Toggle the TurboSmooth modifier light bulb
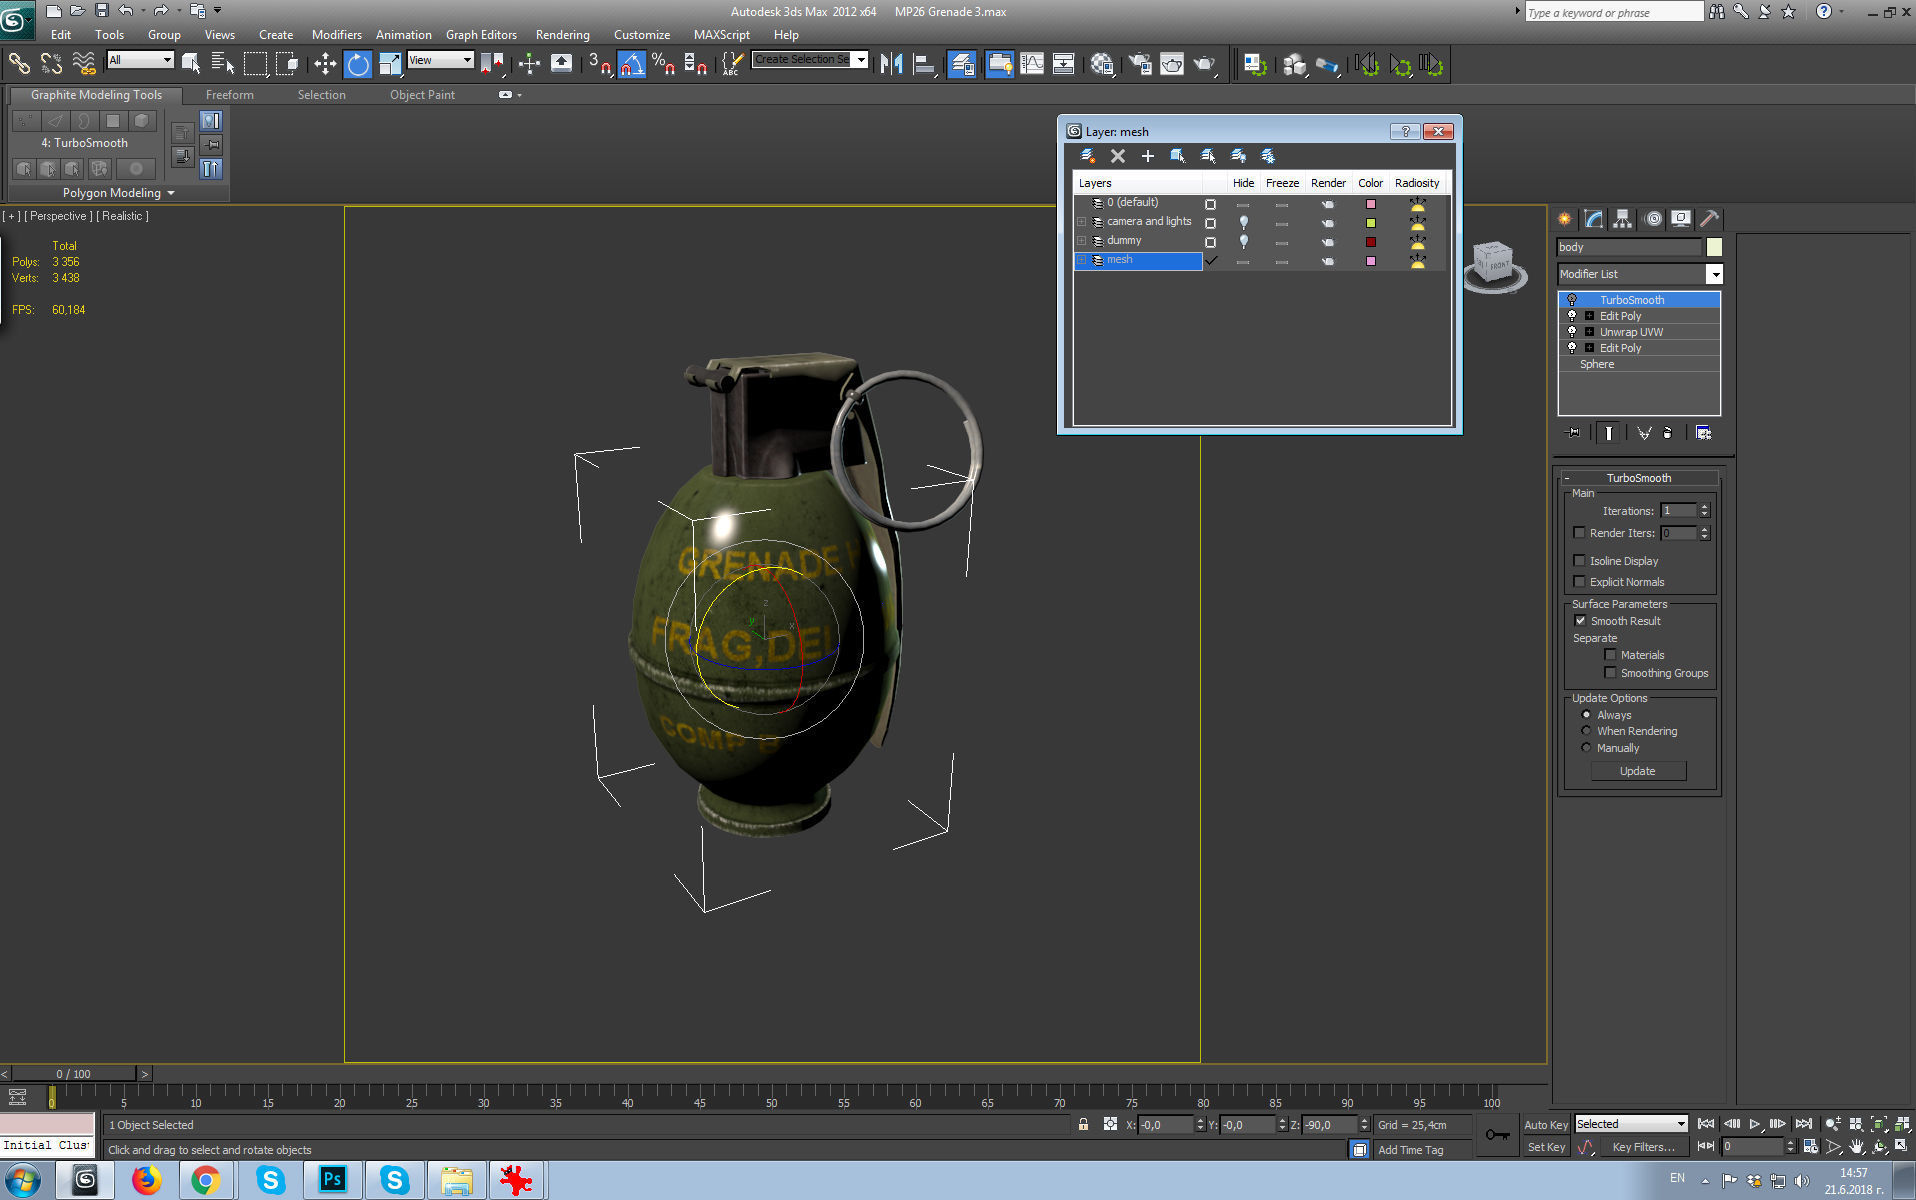The height and width of the screenshot is (1200, 1916). [x=1573, y=299]
